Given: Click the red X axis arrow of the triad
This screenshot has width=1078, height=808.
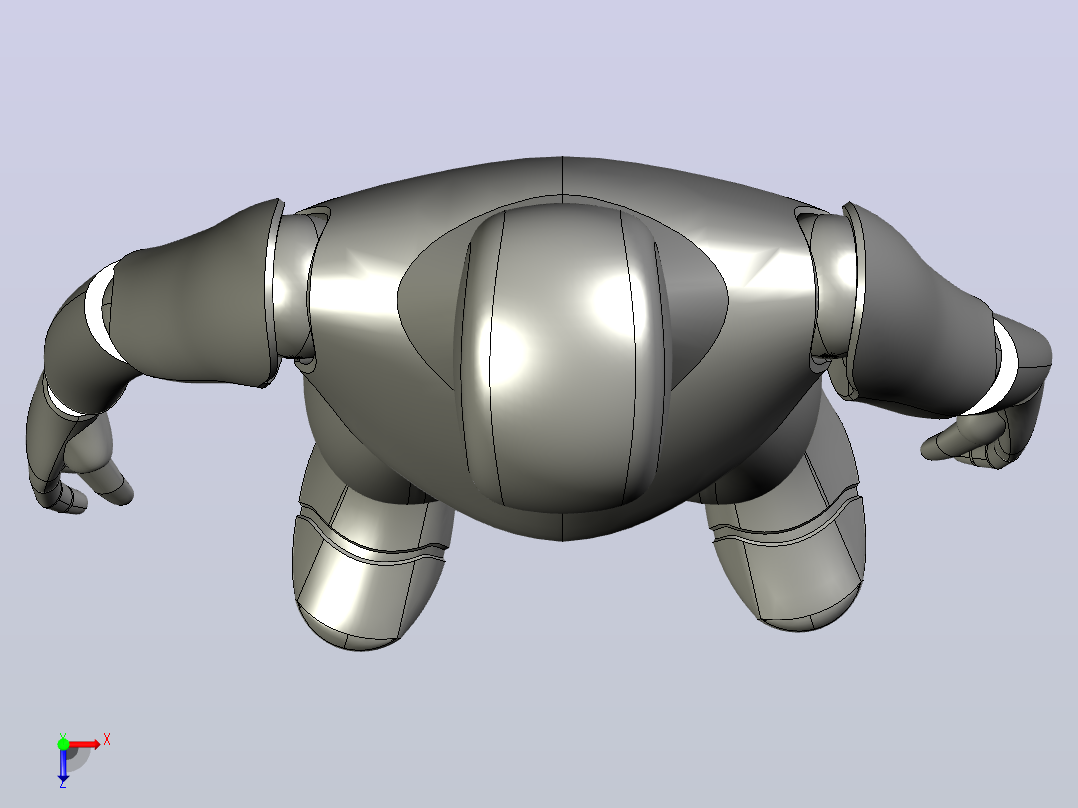Looking at the screenshot, I should click(84, 745).
